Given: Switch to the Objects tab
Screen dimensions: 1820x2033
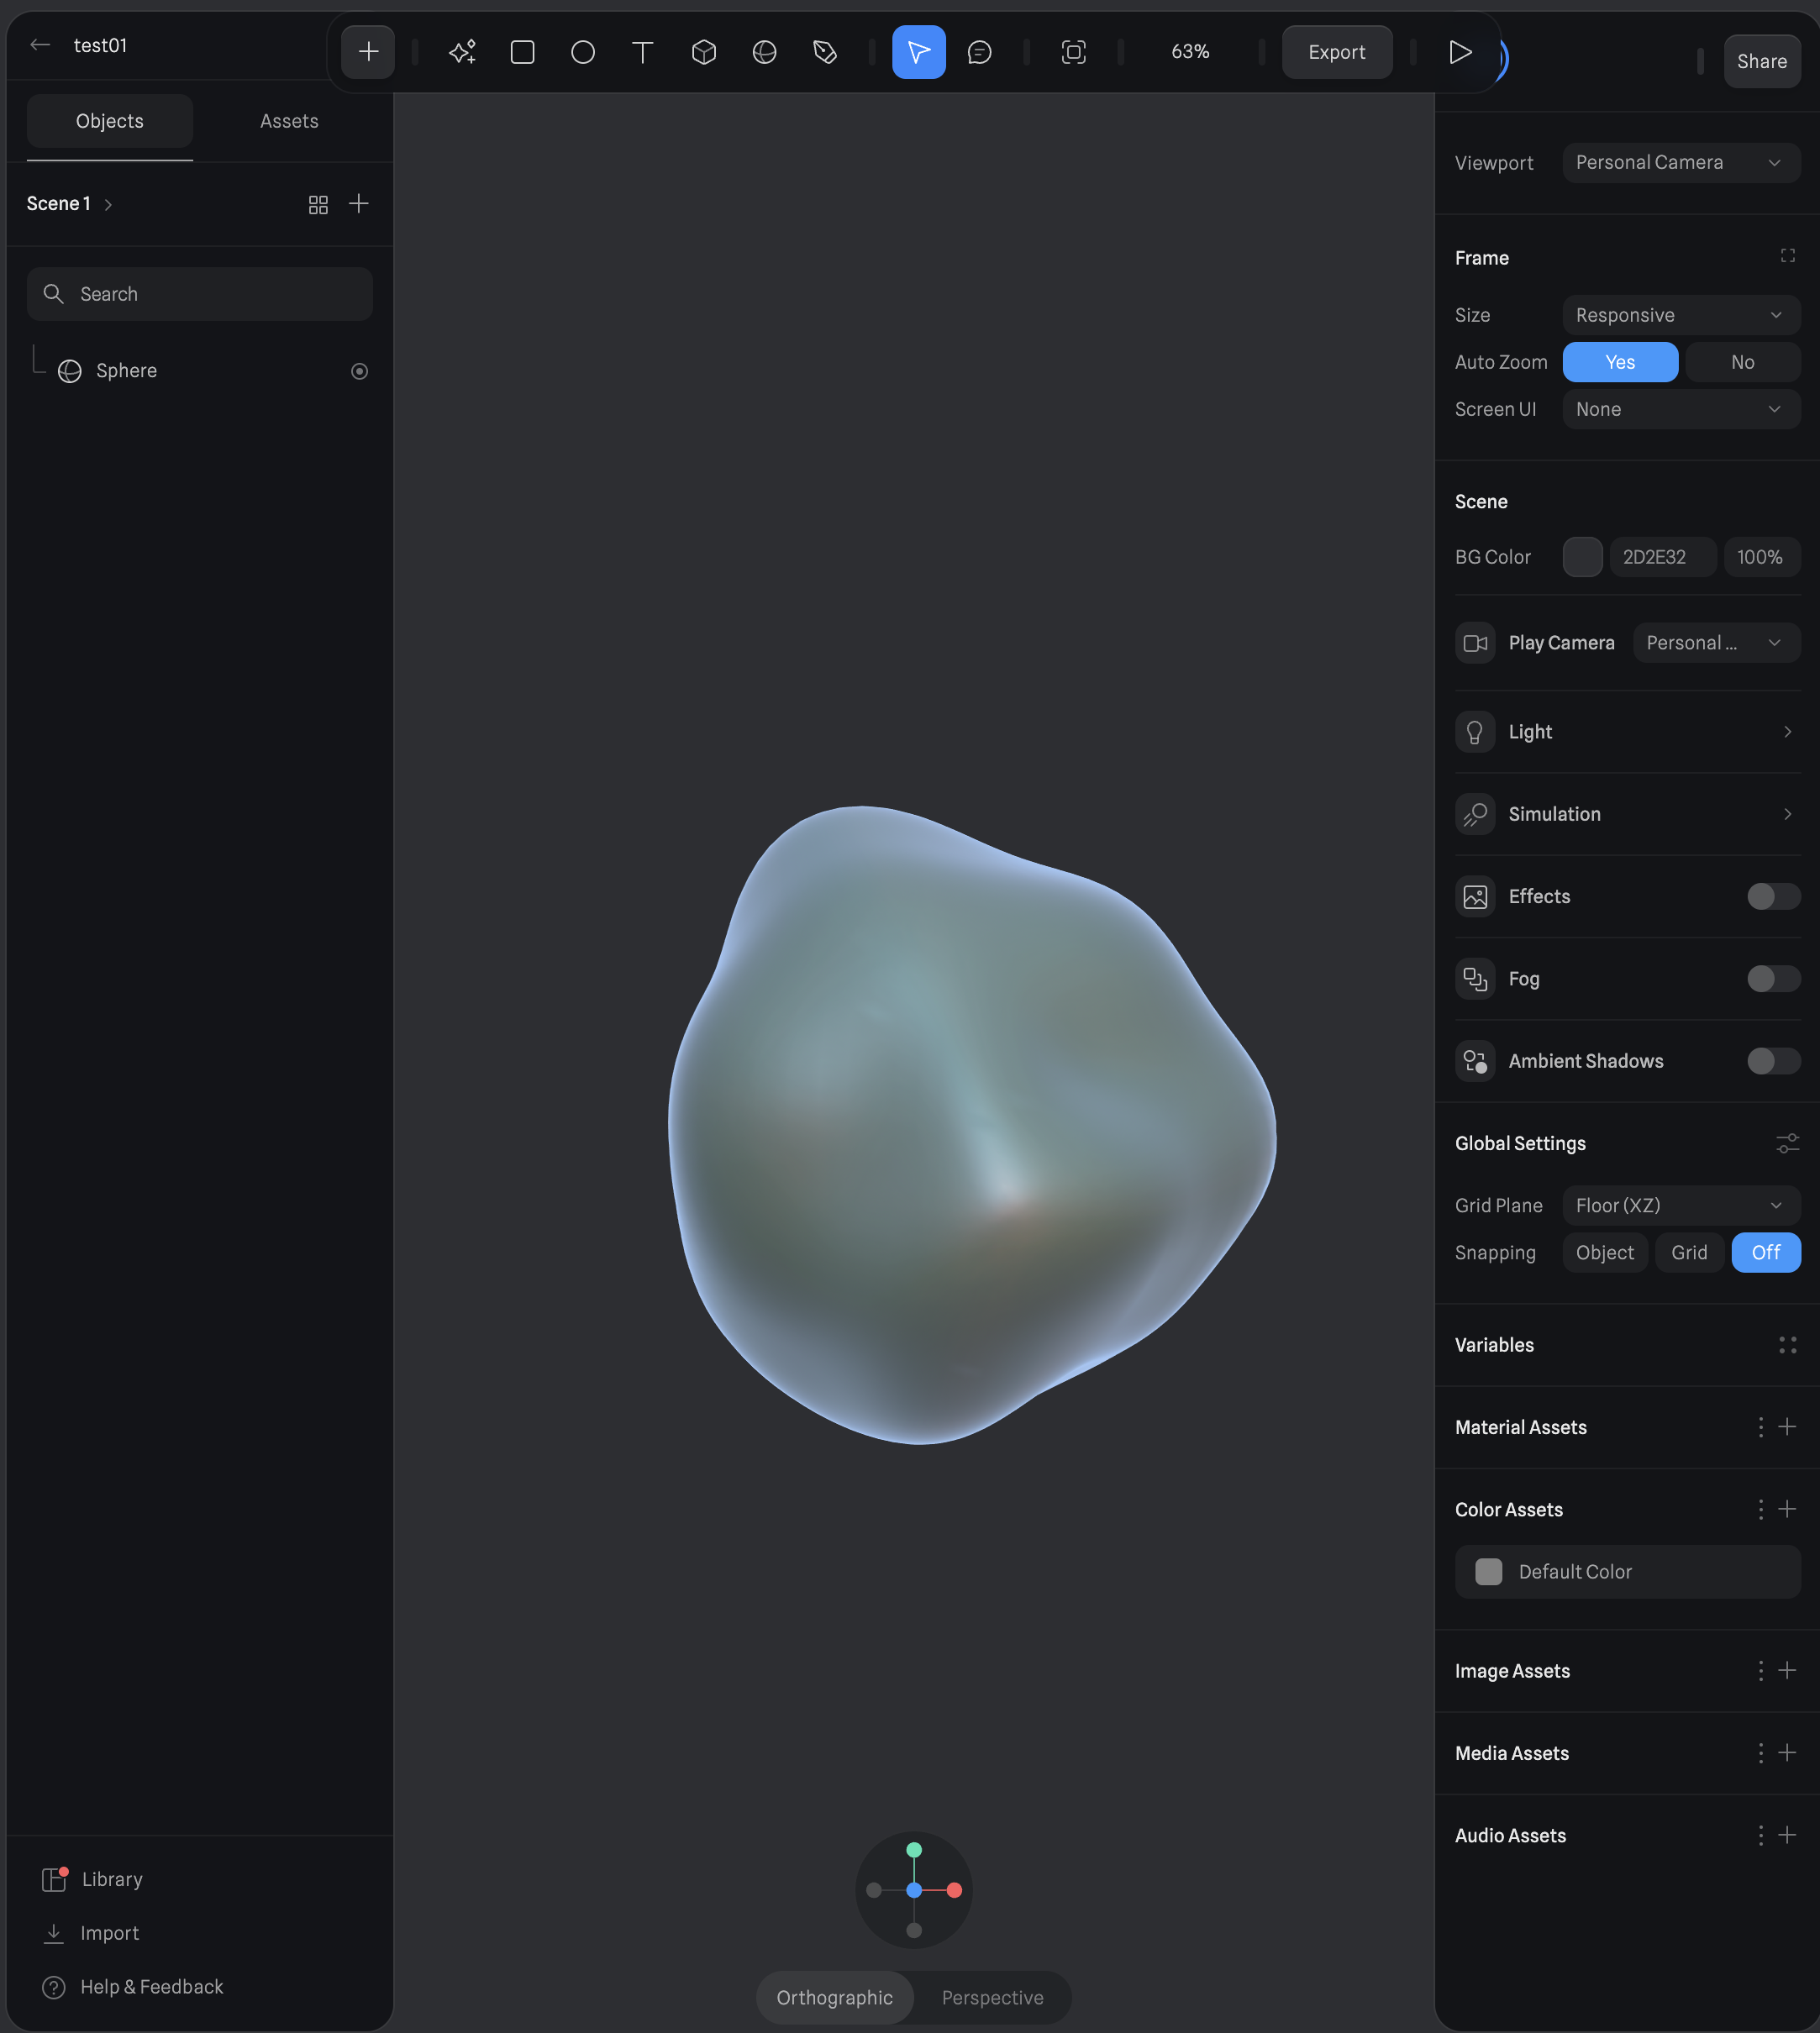Looking at the screenshot, I should (x=110, y=121).
